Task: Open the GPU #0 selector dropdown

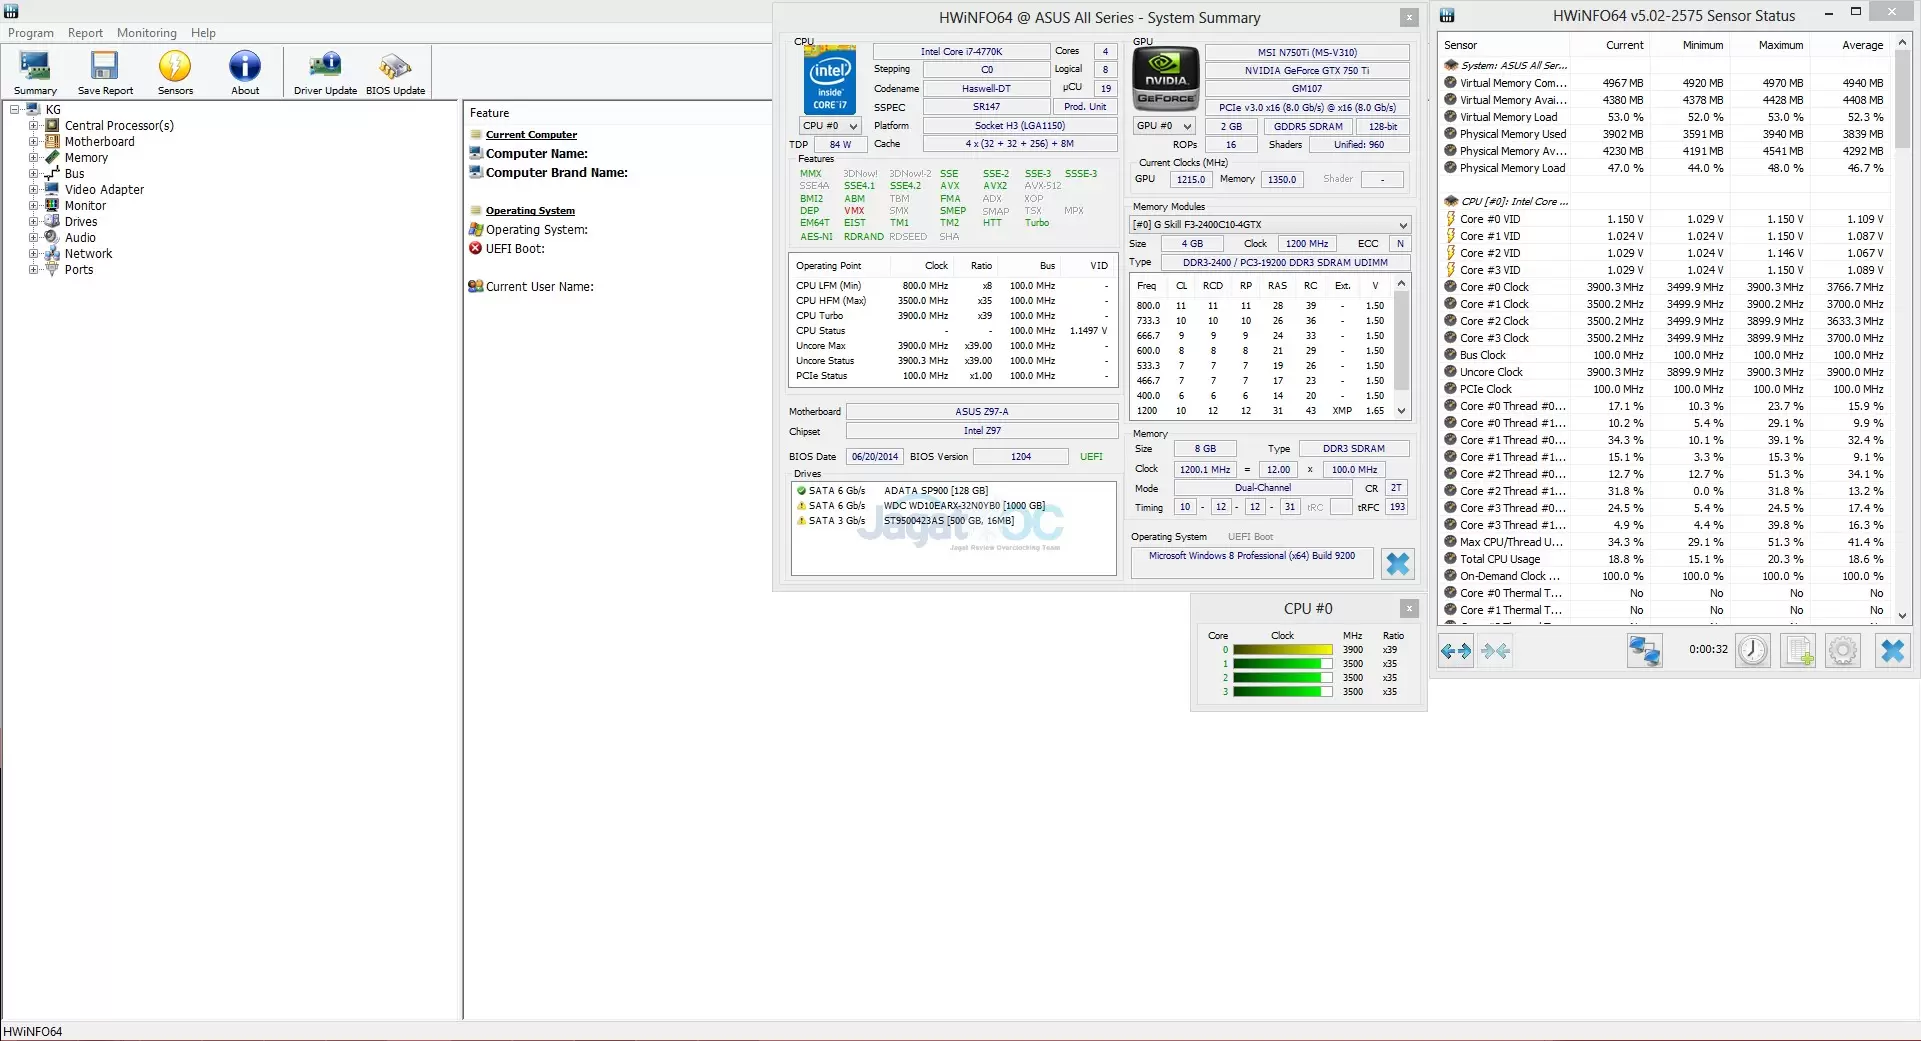Action: [1164, 126]
